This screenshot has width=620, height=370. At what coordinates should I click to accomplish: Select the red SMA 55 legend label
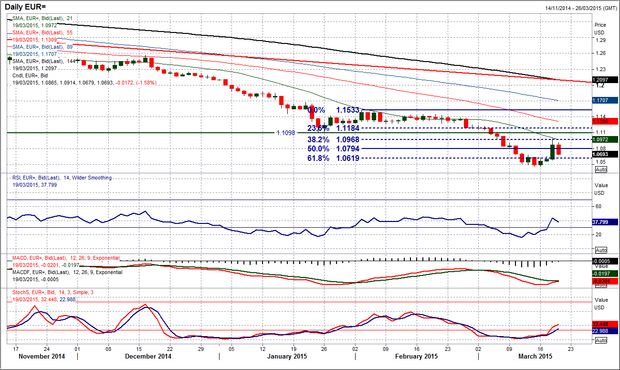(42, 32)
